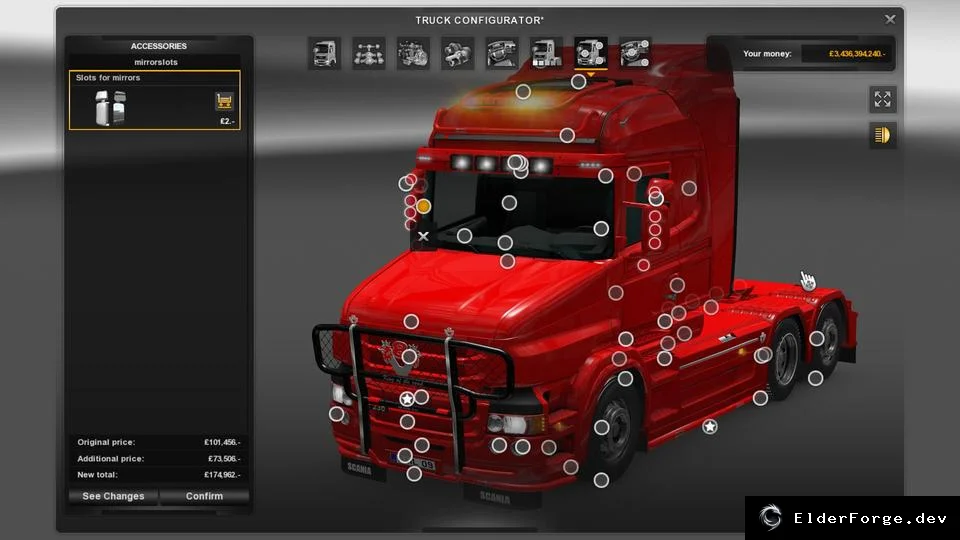
Task: Click the Your money amount field
Action: (847, 54)
